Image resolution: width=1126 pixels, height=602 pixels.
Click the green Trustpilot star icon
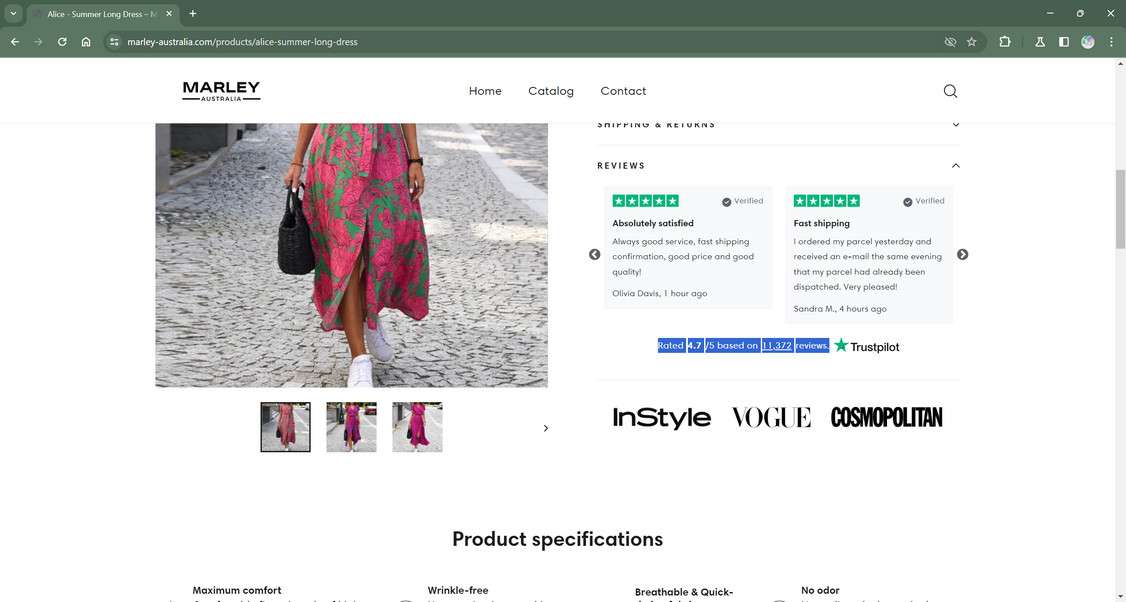point(841,345)
